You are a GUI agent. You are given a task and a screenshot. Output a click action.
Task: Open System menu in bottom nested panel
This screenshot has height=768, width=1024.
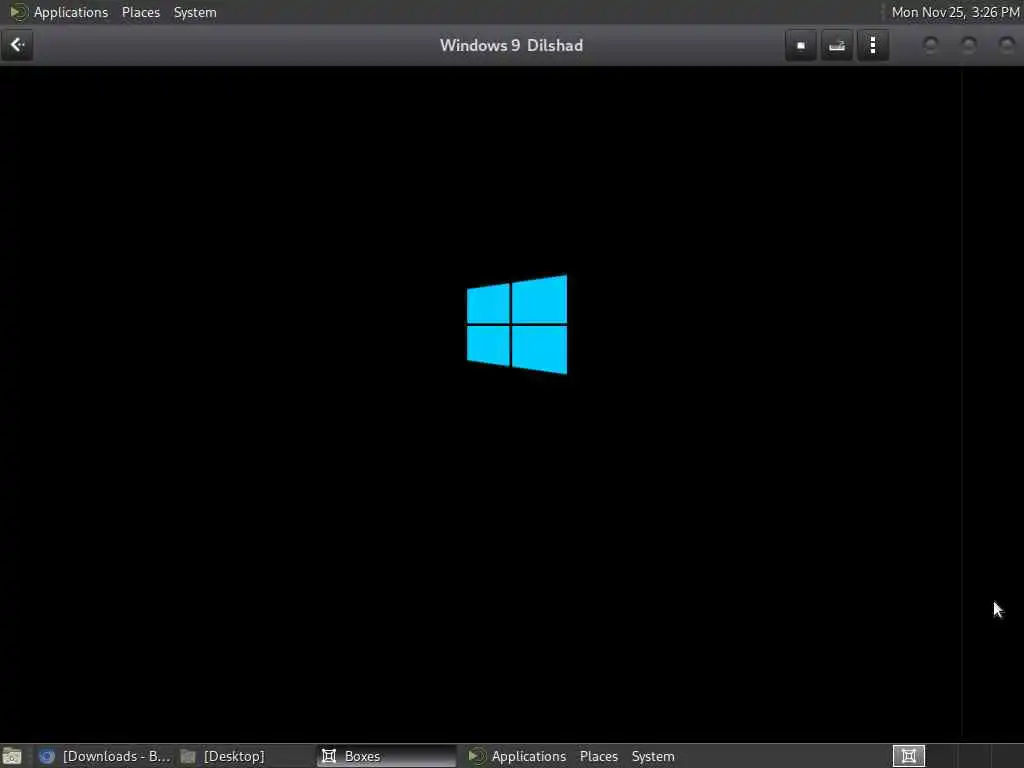point(653,756)
